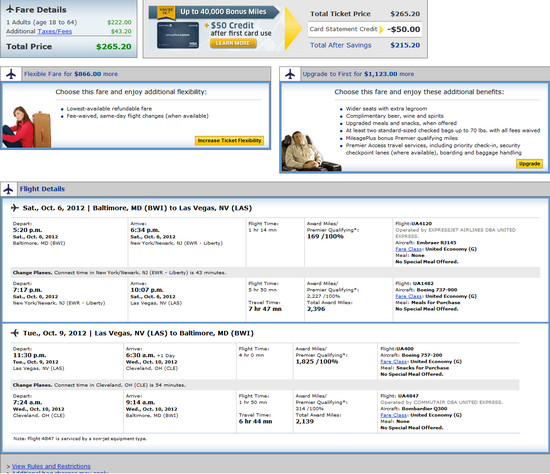Click the $222.00 adult fare amount
This screenshot has height=474, width=550.
[x=119, y=22]
